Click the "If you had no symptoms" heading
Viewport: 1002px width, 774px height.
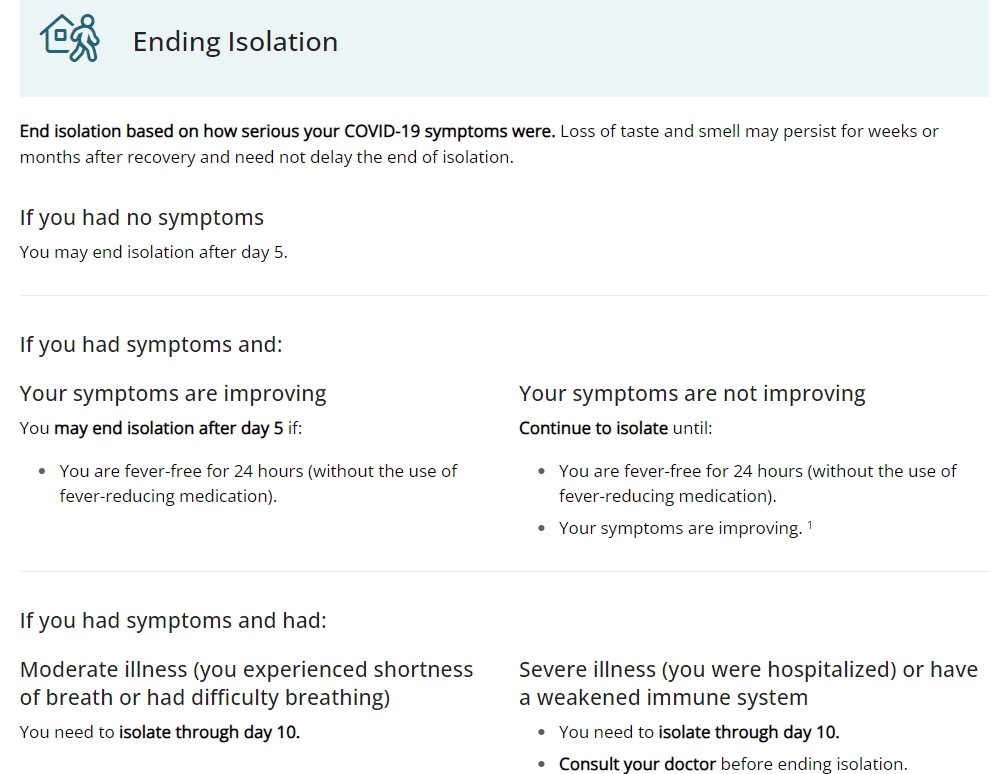pos(141,217)
